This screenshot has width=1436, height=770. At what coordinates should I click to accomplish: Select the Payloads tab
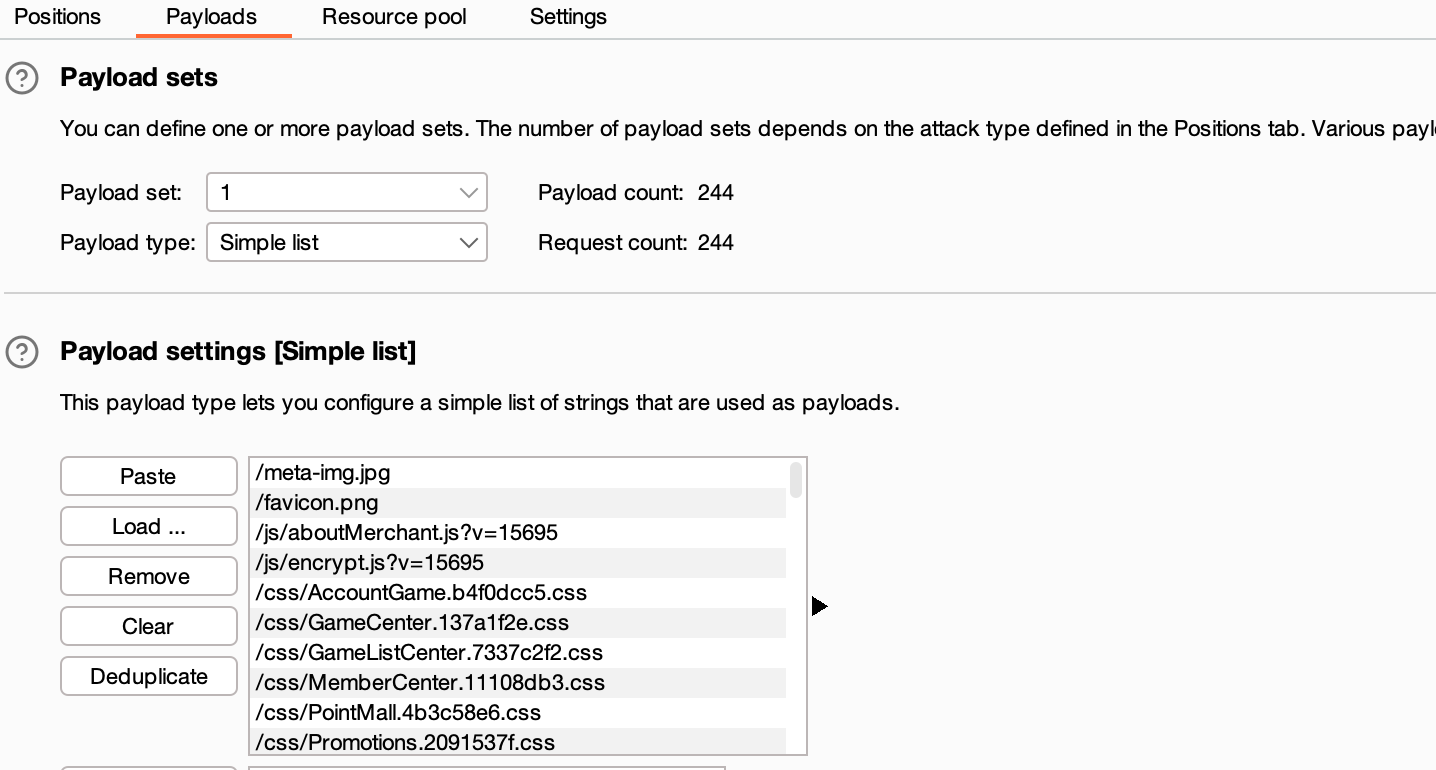point(211,17)
